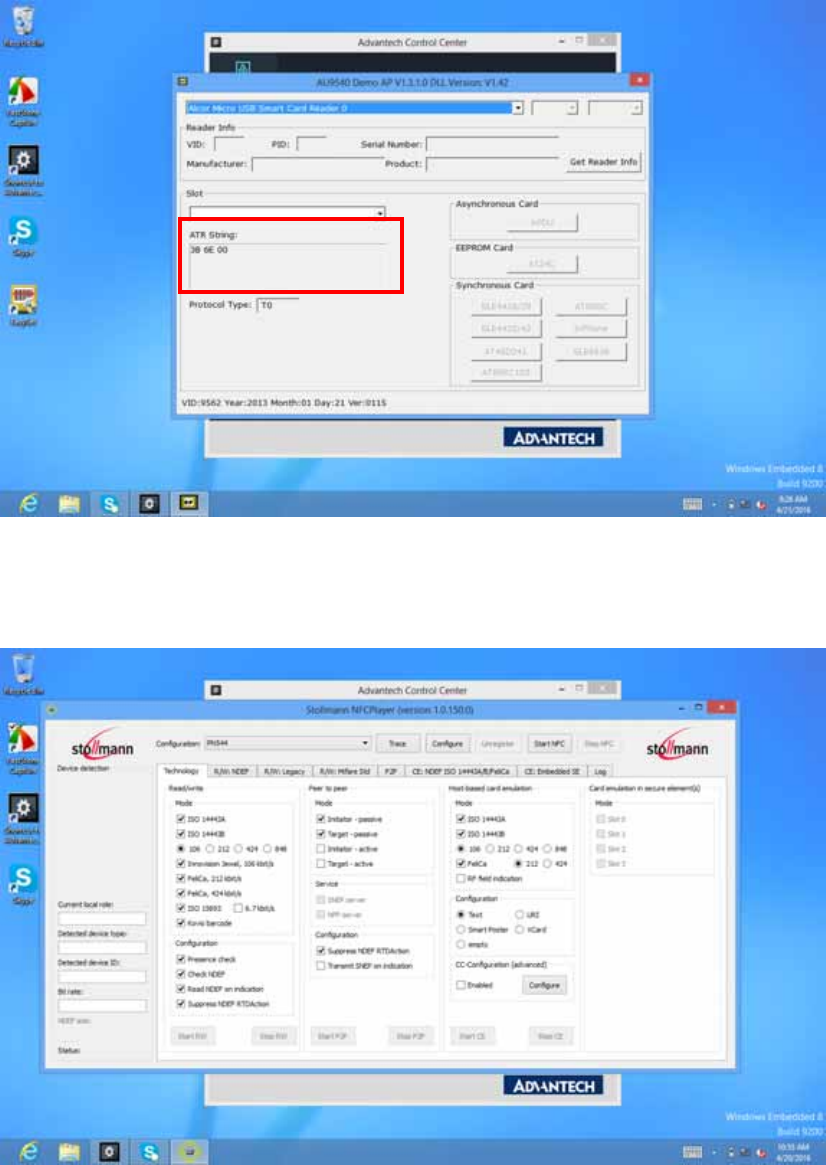The image size is (826, 1165).
Task: Click gear app taskbar icon below AU9540 window
Action: pos(149,504)
